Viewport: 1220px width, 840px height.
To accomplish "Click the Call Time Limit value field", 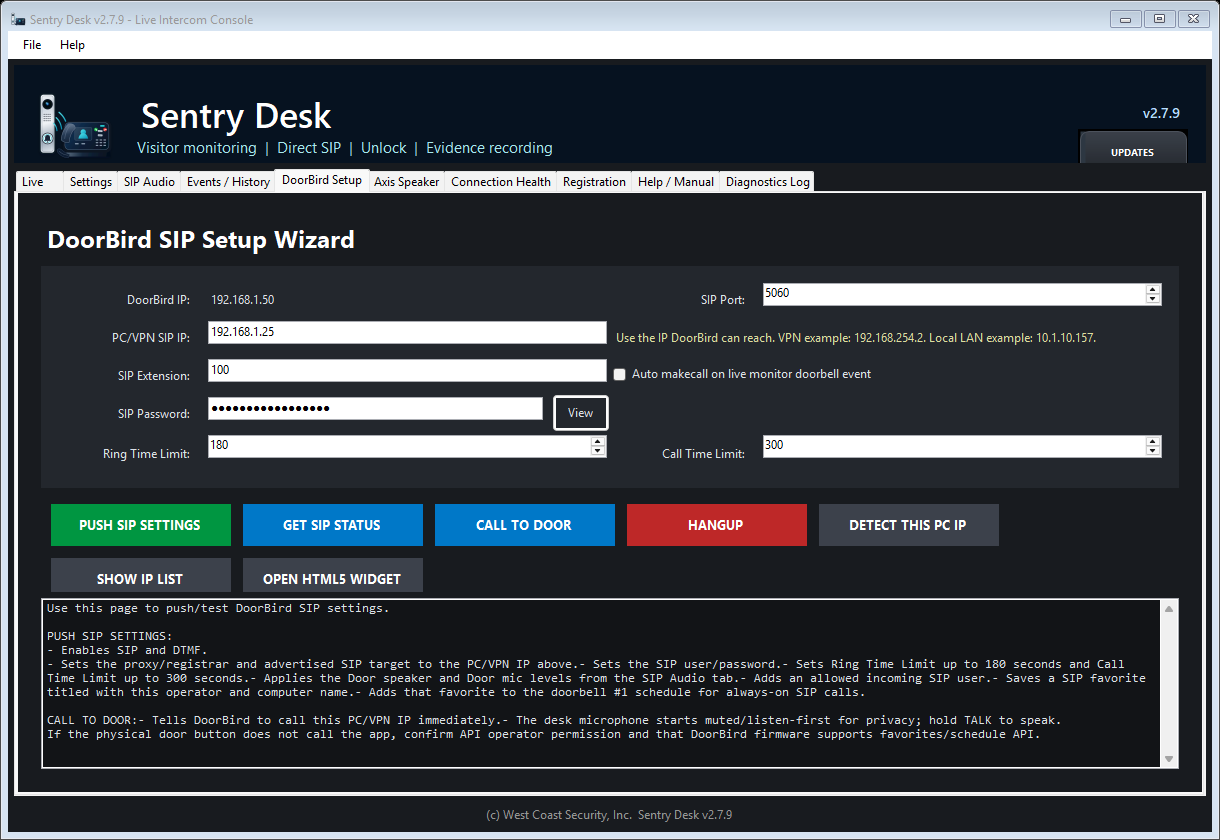I will pyautogui.click(x=954, y=446).
